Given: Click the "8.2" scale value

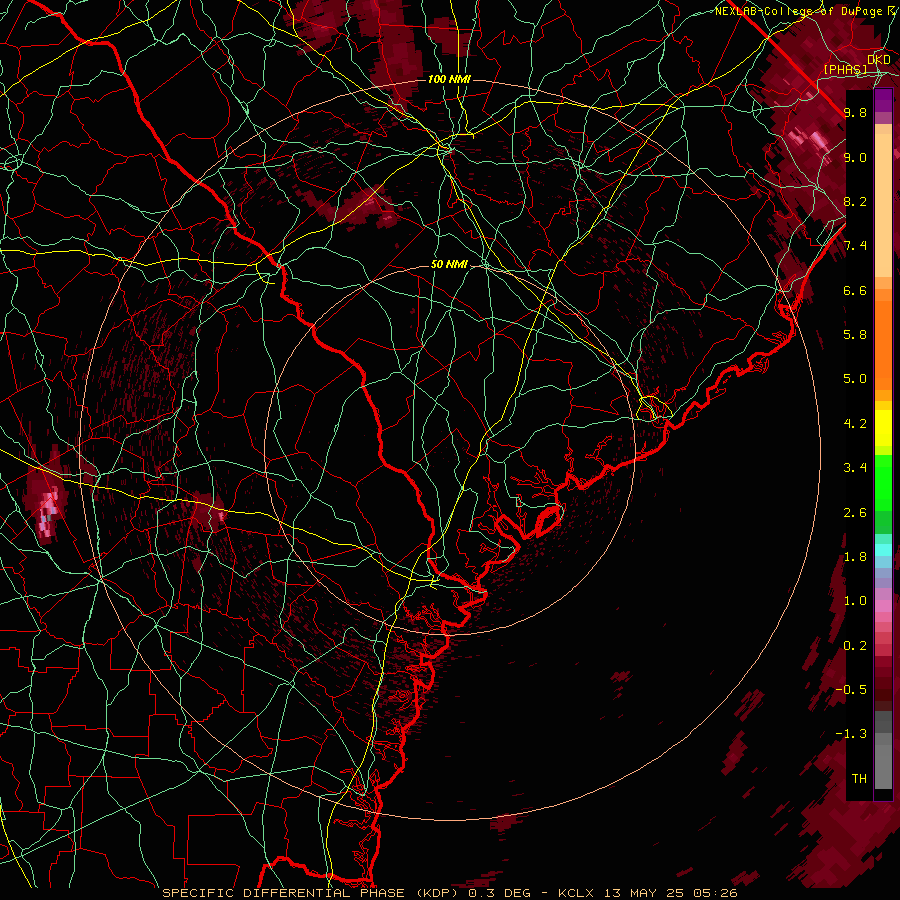Looking at the screenshot, I should [855, 201].
